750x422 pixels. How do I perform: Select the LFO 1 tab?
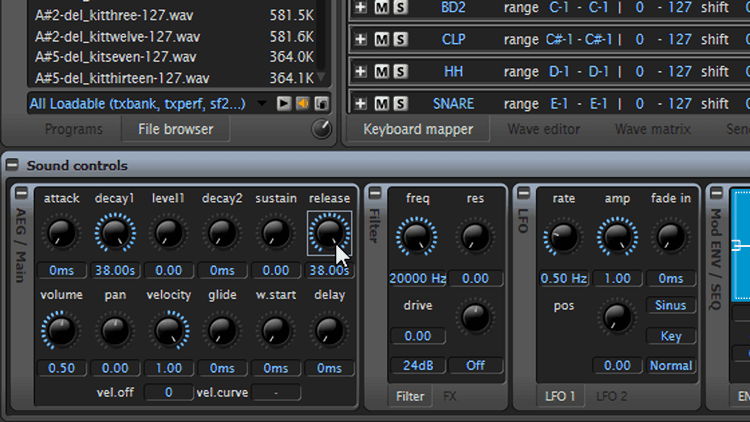560,396
